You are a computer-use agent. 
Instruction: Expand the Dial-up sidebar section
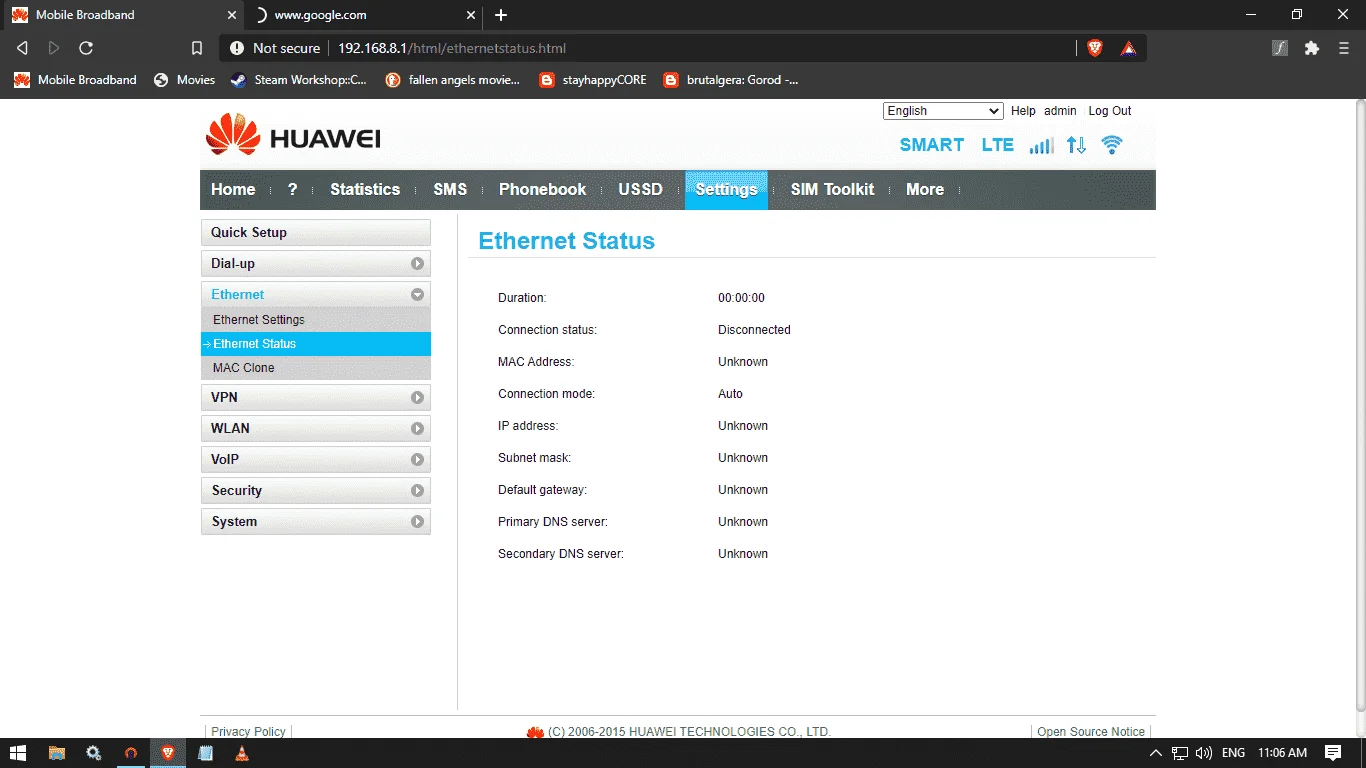click(x=316, y=264)
